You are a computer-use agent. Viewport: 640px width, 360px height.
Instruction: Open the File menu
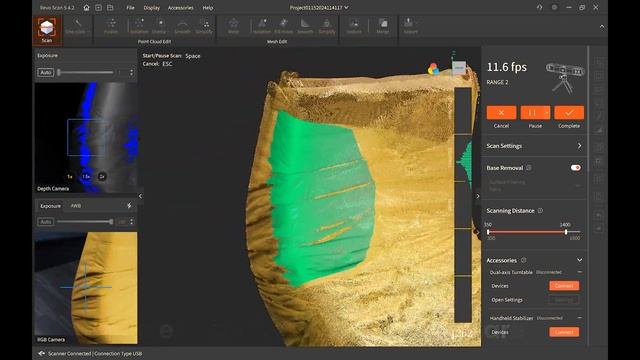tap(130, 8)
